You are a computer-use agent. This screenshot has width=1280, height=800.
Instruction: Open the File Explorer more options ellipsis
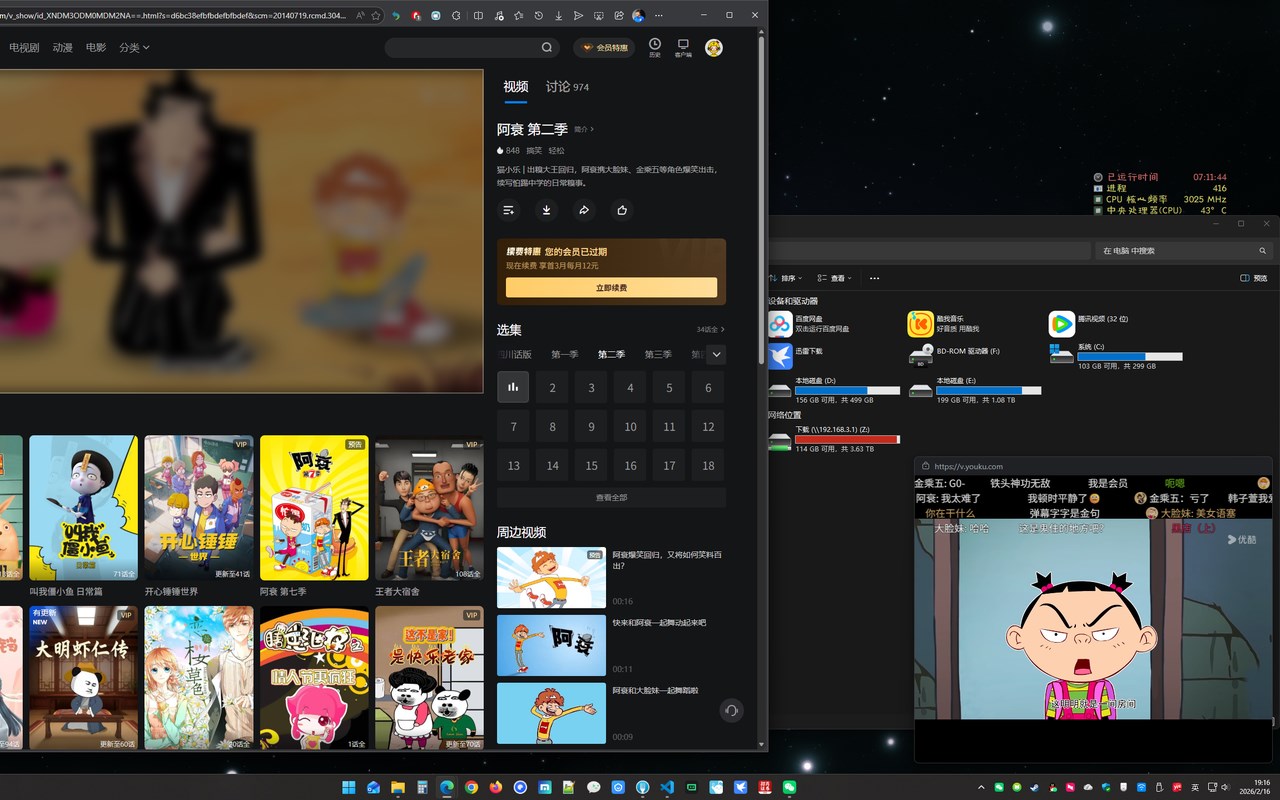[874, 278]
